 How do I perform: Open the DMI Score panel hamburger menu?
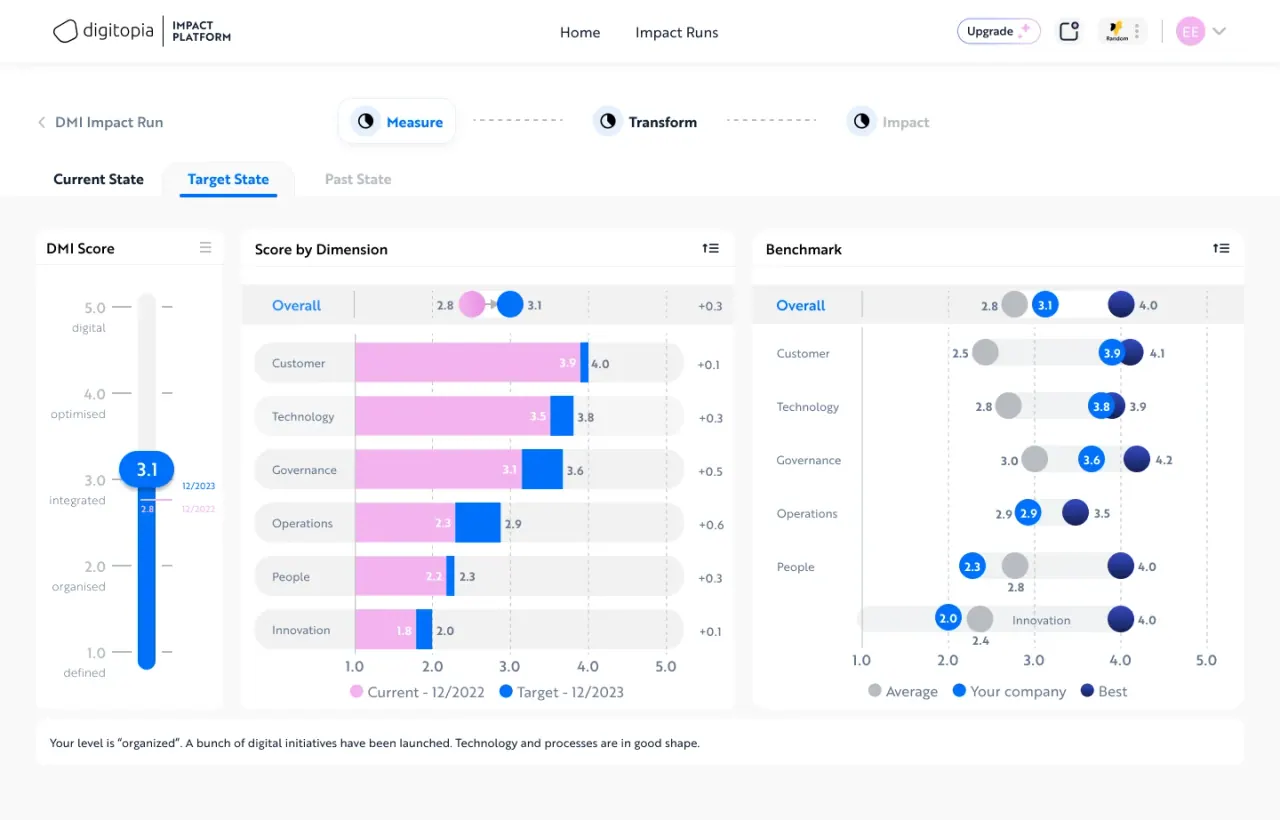205,248
